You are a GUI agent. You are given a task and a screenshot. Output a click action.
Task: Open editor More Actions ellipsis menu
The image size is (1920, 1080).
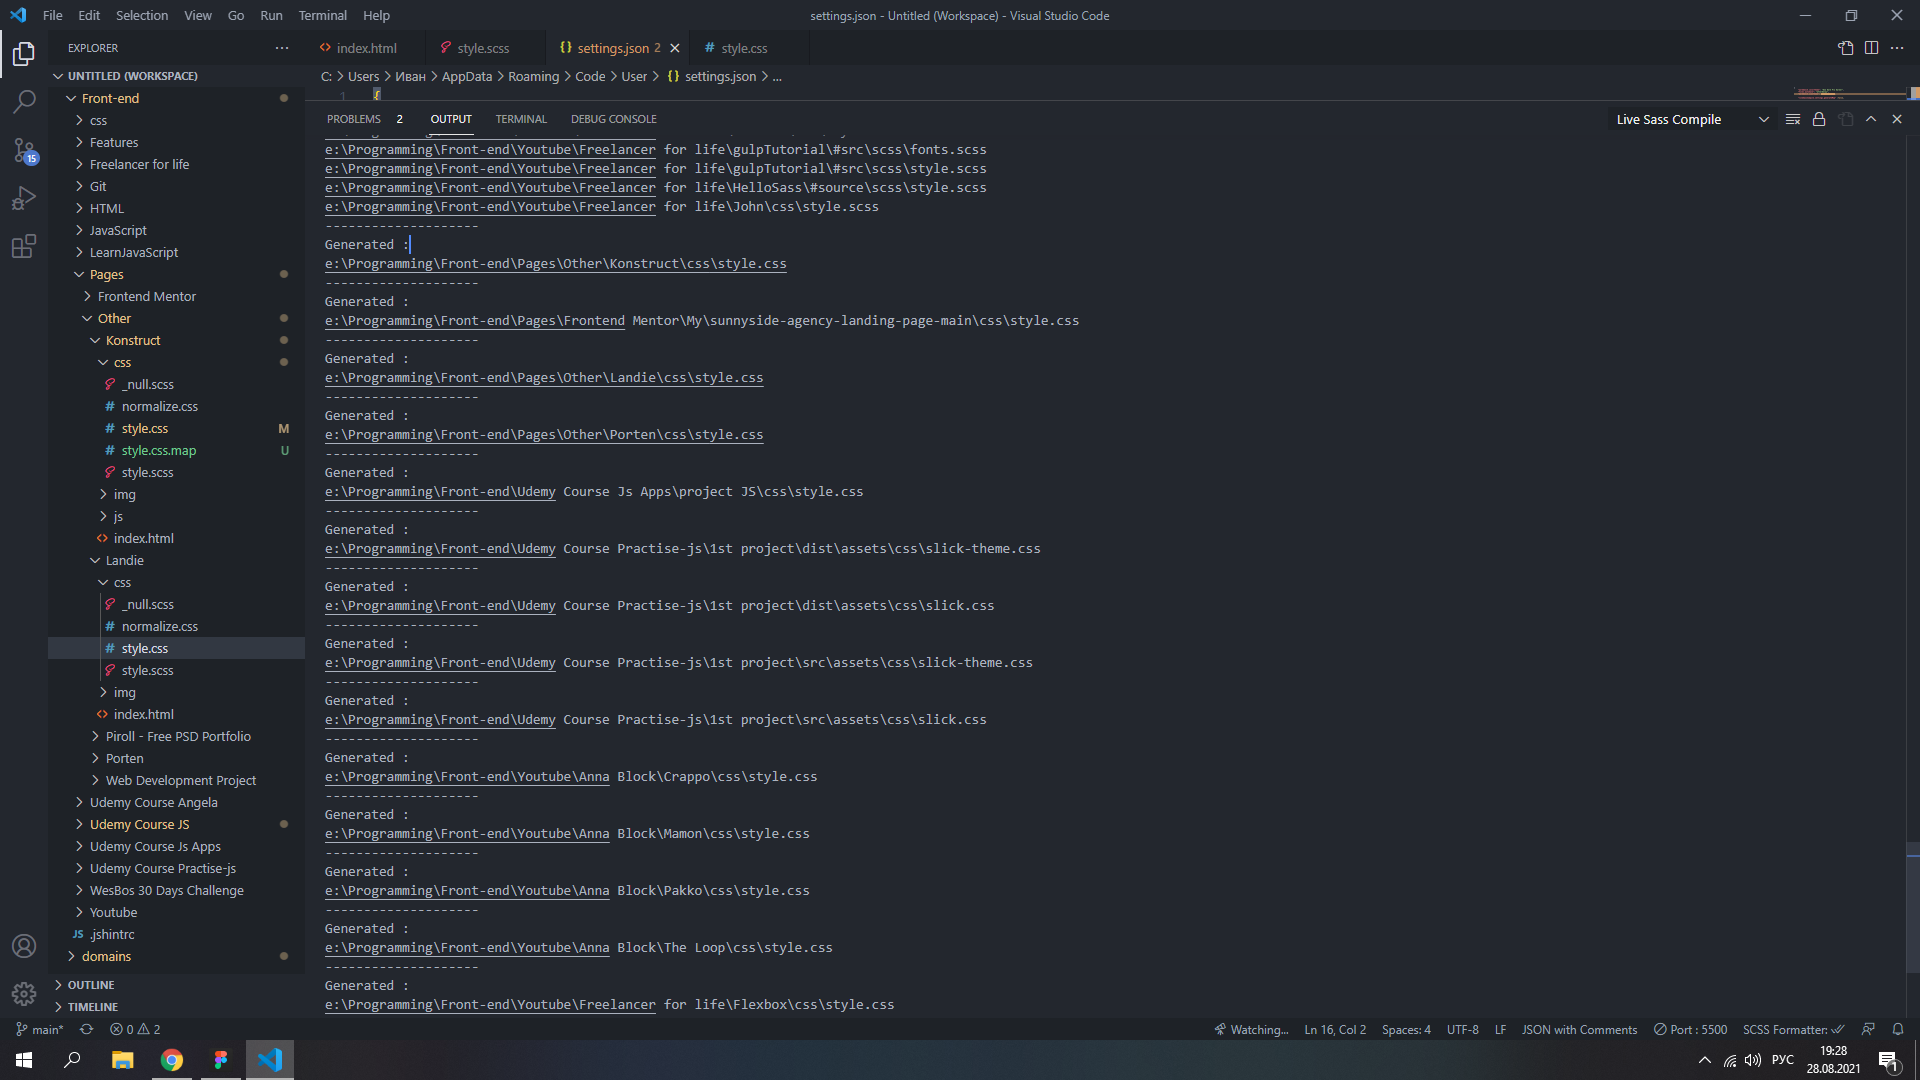coord(1897,48)
